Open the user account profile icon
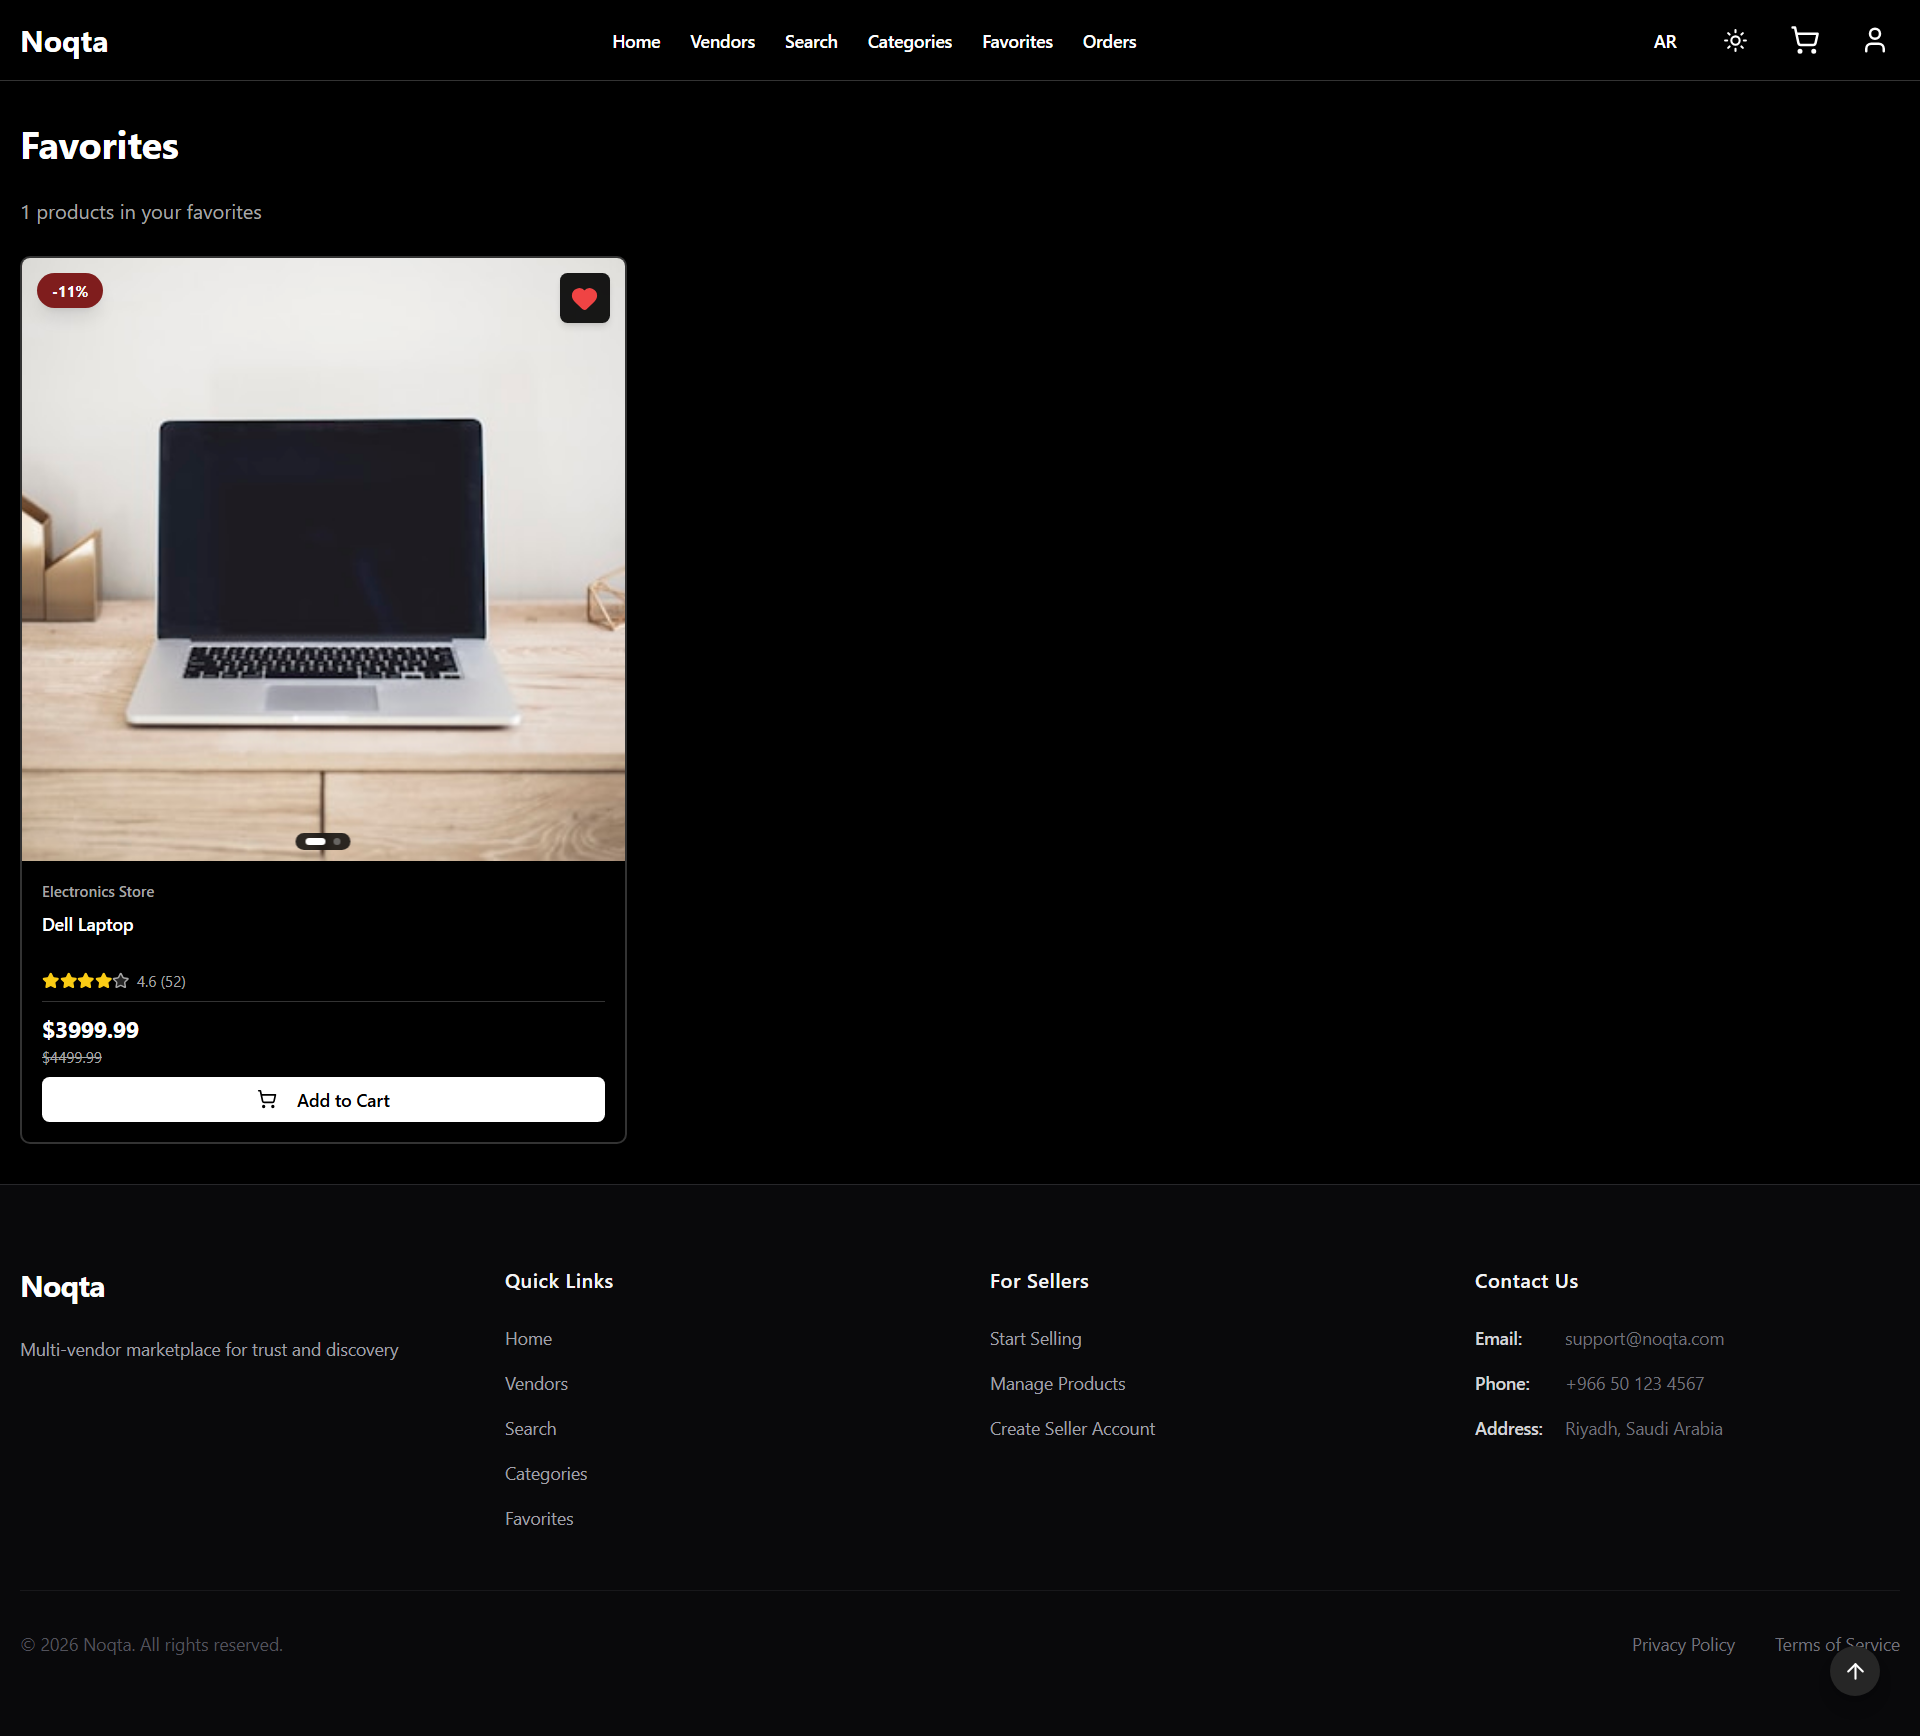Viewport: 1920px width, 1736px height. pyautogui.click(x=1874, y=41)
